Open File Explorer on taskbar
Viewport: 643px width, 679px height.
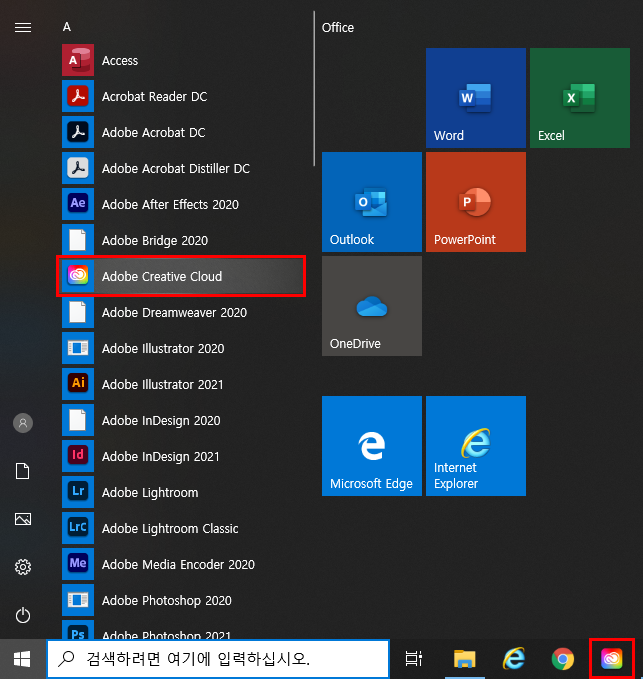tap(465, 659)
